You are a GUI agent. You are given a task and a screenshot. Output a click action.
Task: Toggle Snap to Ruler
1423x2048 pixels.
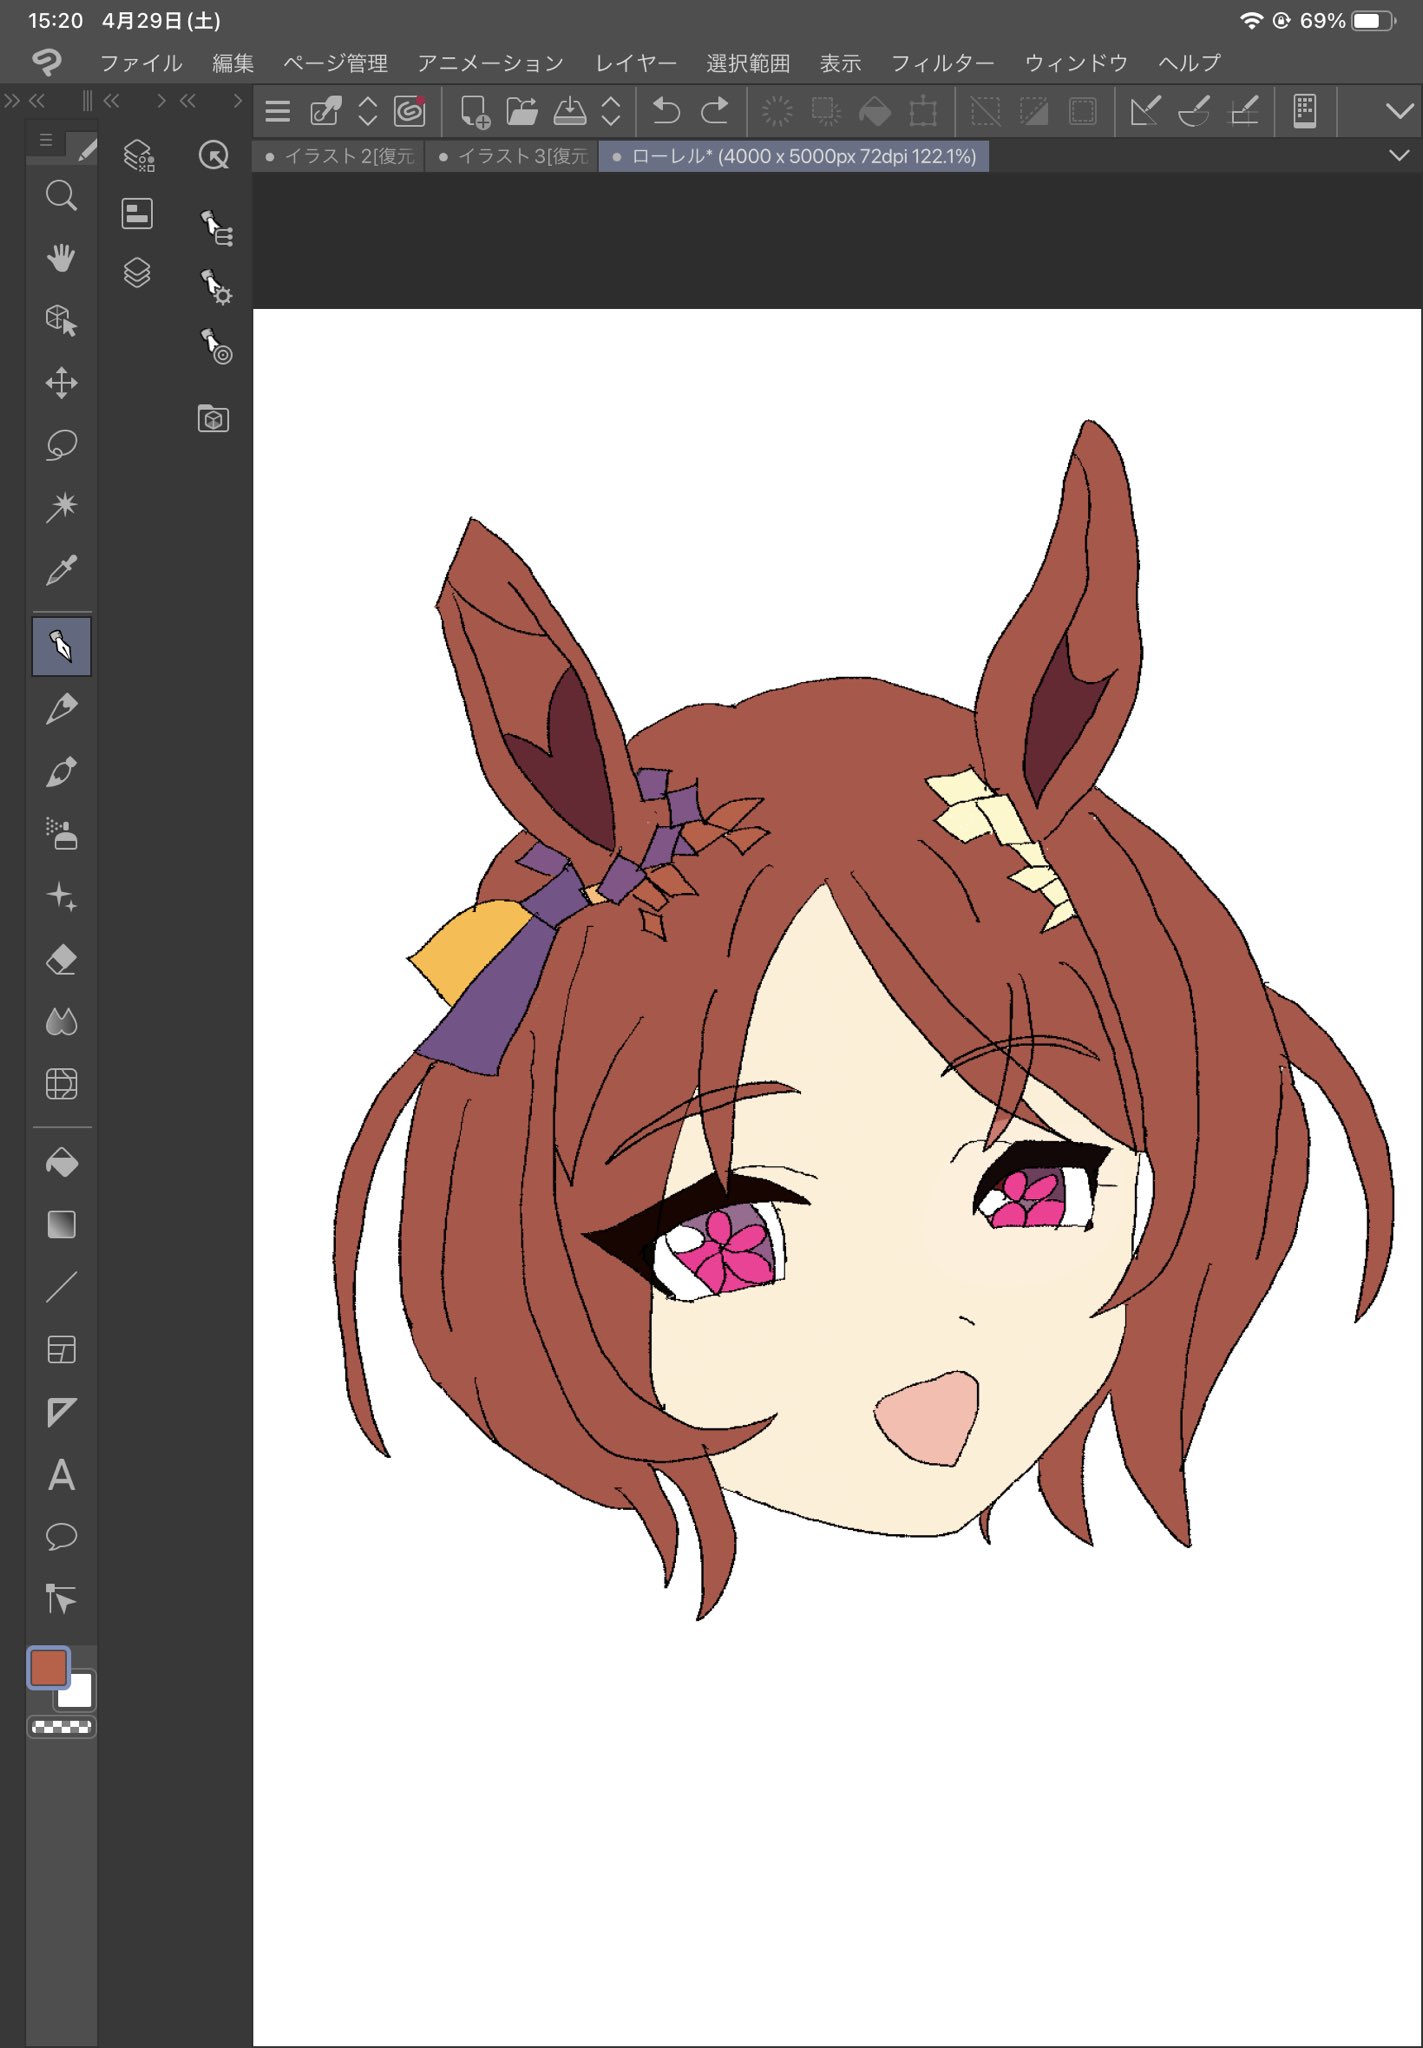coord(1145,110)
